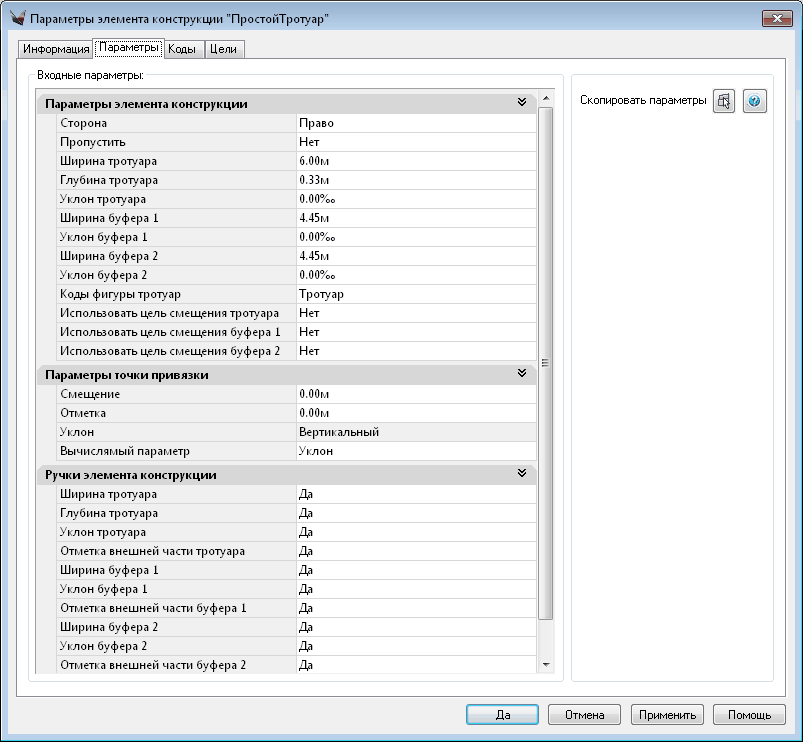Collapse 'Параметры элемента конструкции' section
Viewport: 803px width, 742px height.
click(521, 103)
